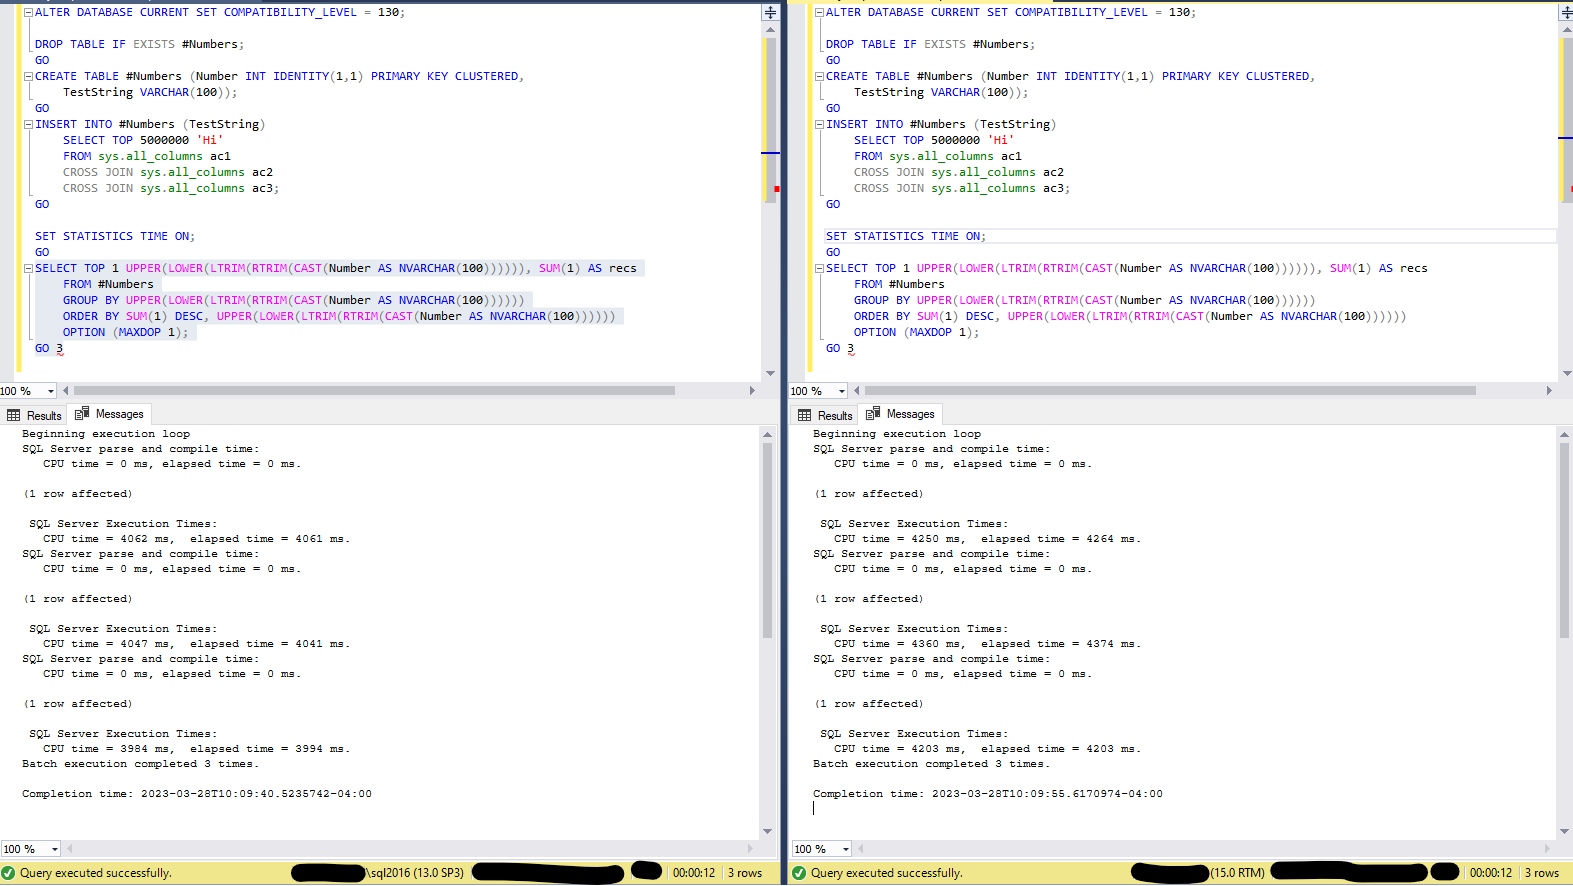Open the left editor's 100 % zoom dropdown
1573x886 pixels.
tap(51, 391)
